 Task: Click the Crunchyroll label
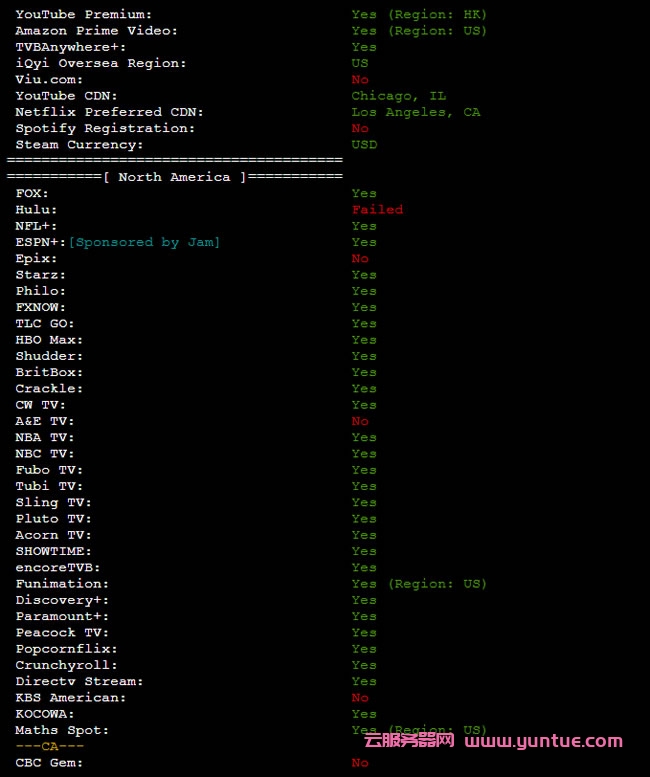tap(66, 665)
